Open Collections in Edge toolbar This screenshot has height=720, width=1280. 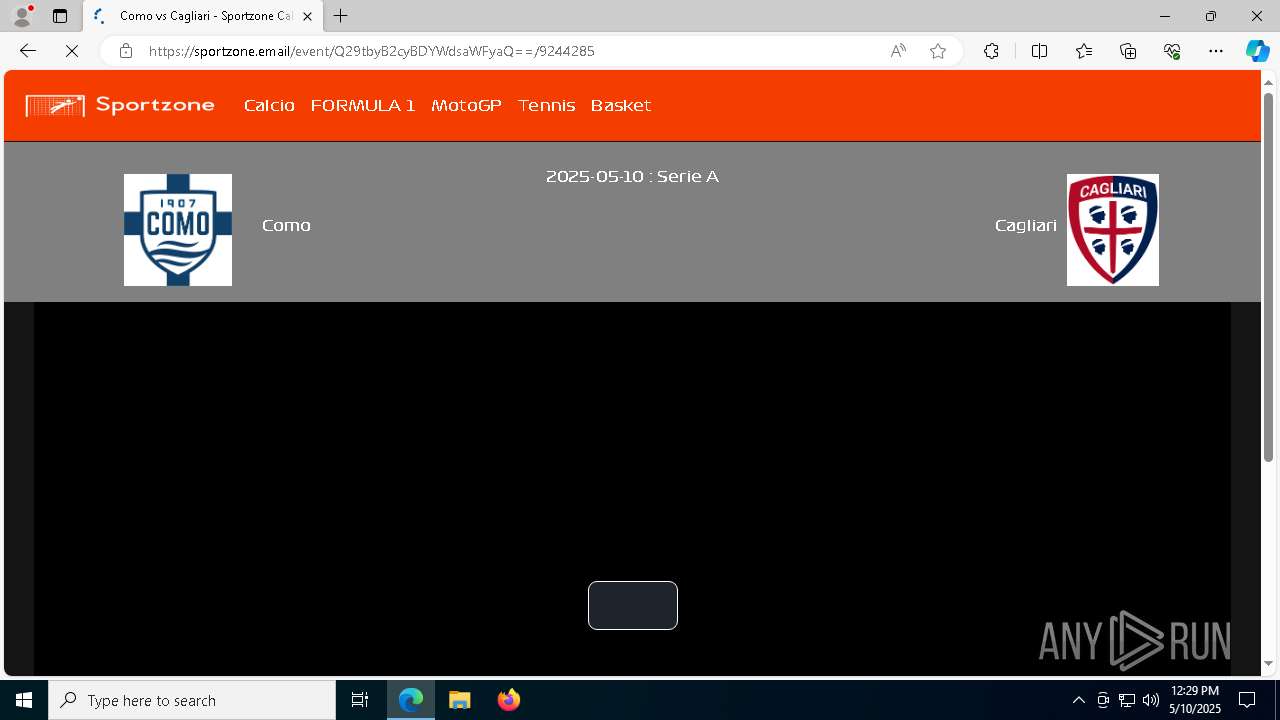coord(1128,51)
